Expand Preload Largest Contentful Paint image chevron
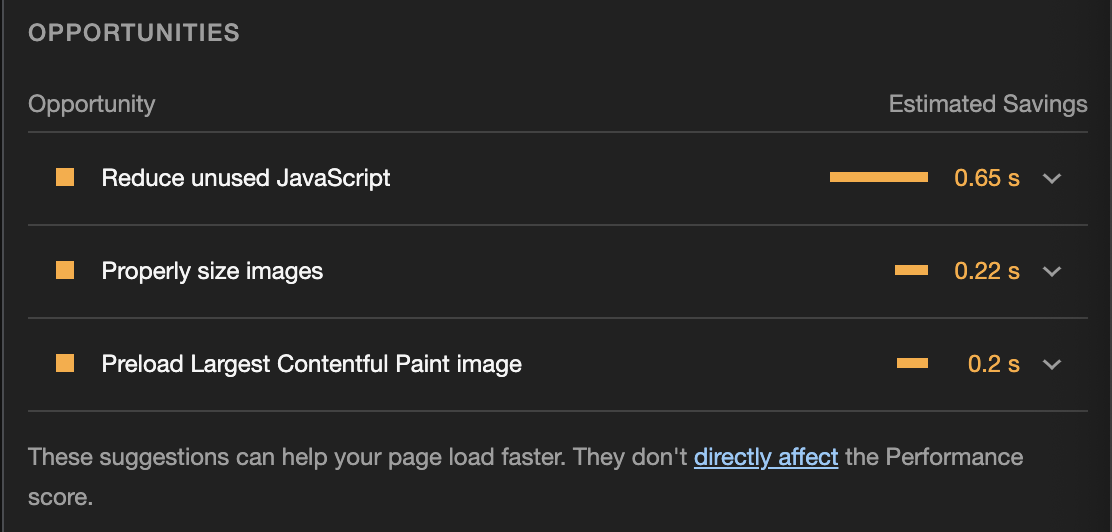The width and height of the screenshot is (1112, 532). coord(1051,365)
